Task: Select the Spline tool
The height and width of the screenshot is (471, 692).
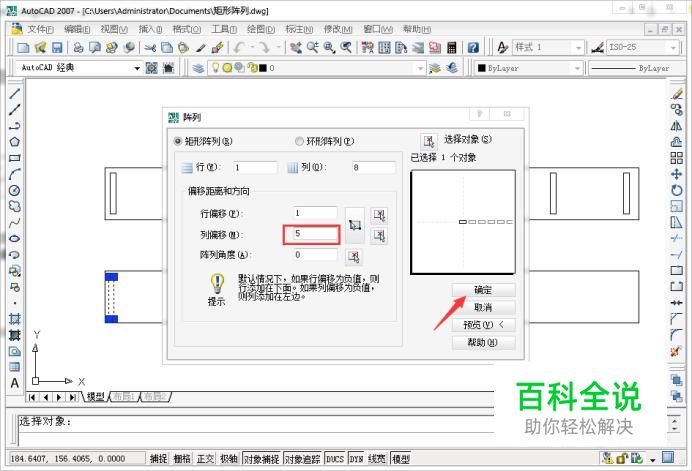Action: click(15, 222)
